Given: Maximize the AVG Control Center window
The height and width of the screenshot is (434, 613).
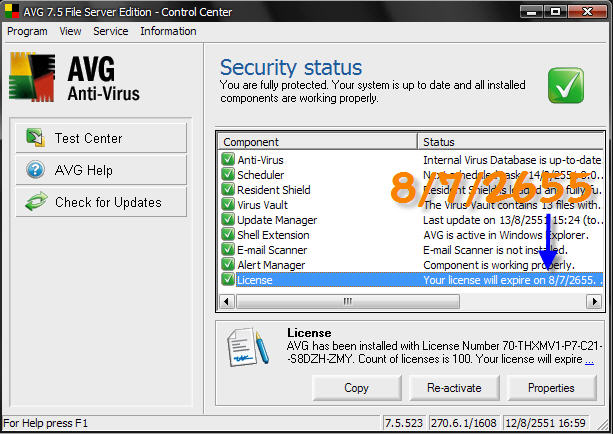Looking at the screenshot, I should click(x=555, y=12).
